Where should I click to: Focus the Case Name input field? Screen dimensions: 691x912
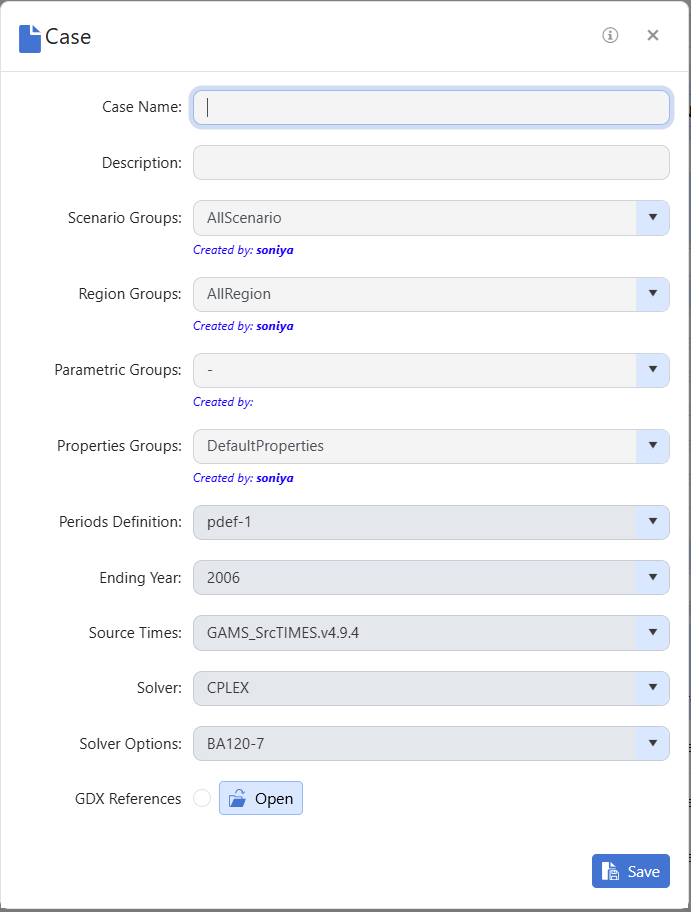coord(431,107)
